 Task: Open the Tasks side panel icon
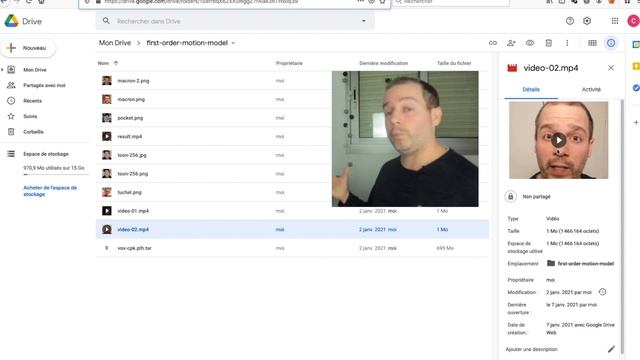[636, 88]
